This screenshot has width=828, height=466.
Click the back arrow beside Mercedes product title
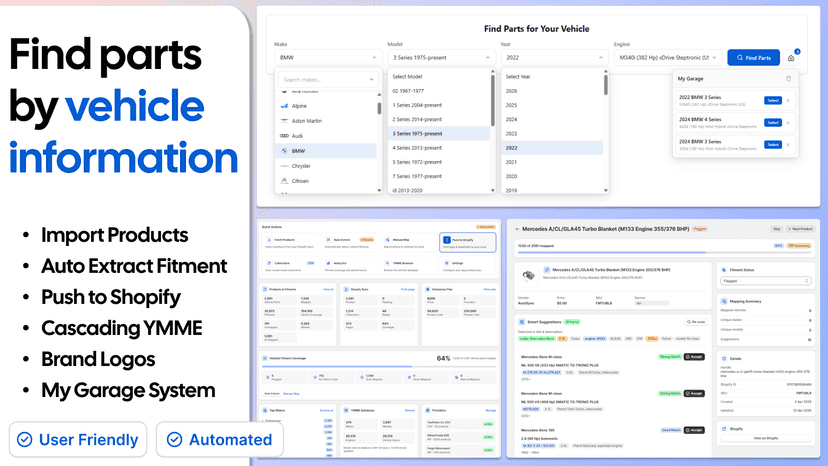(x=517, y=229)
